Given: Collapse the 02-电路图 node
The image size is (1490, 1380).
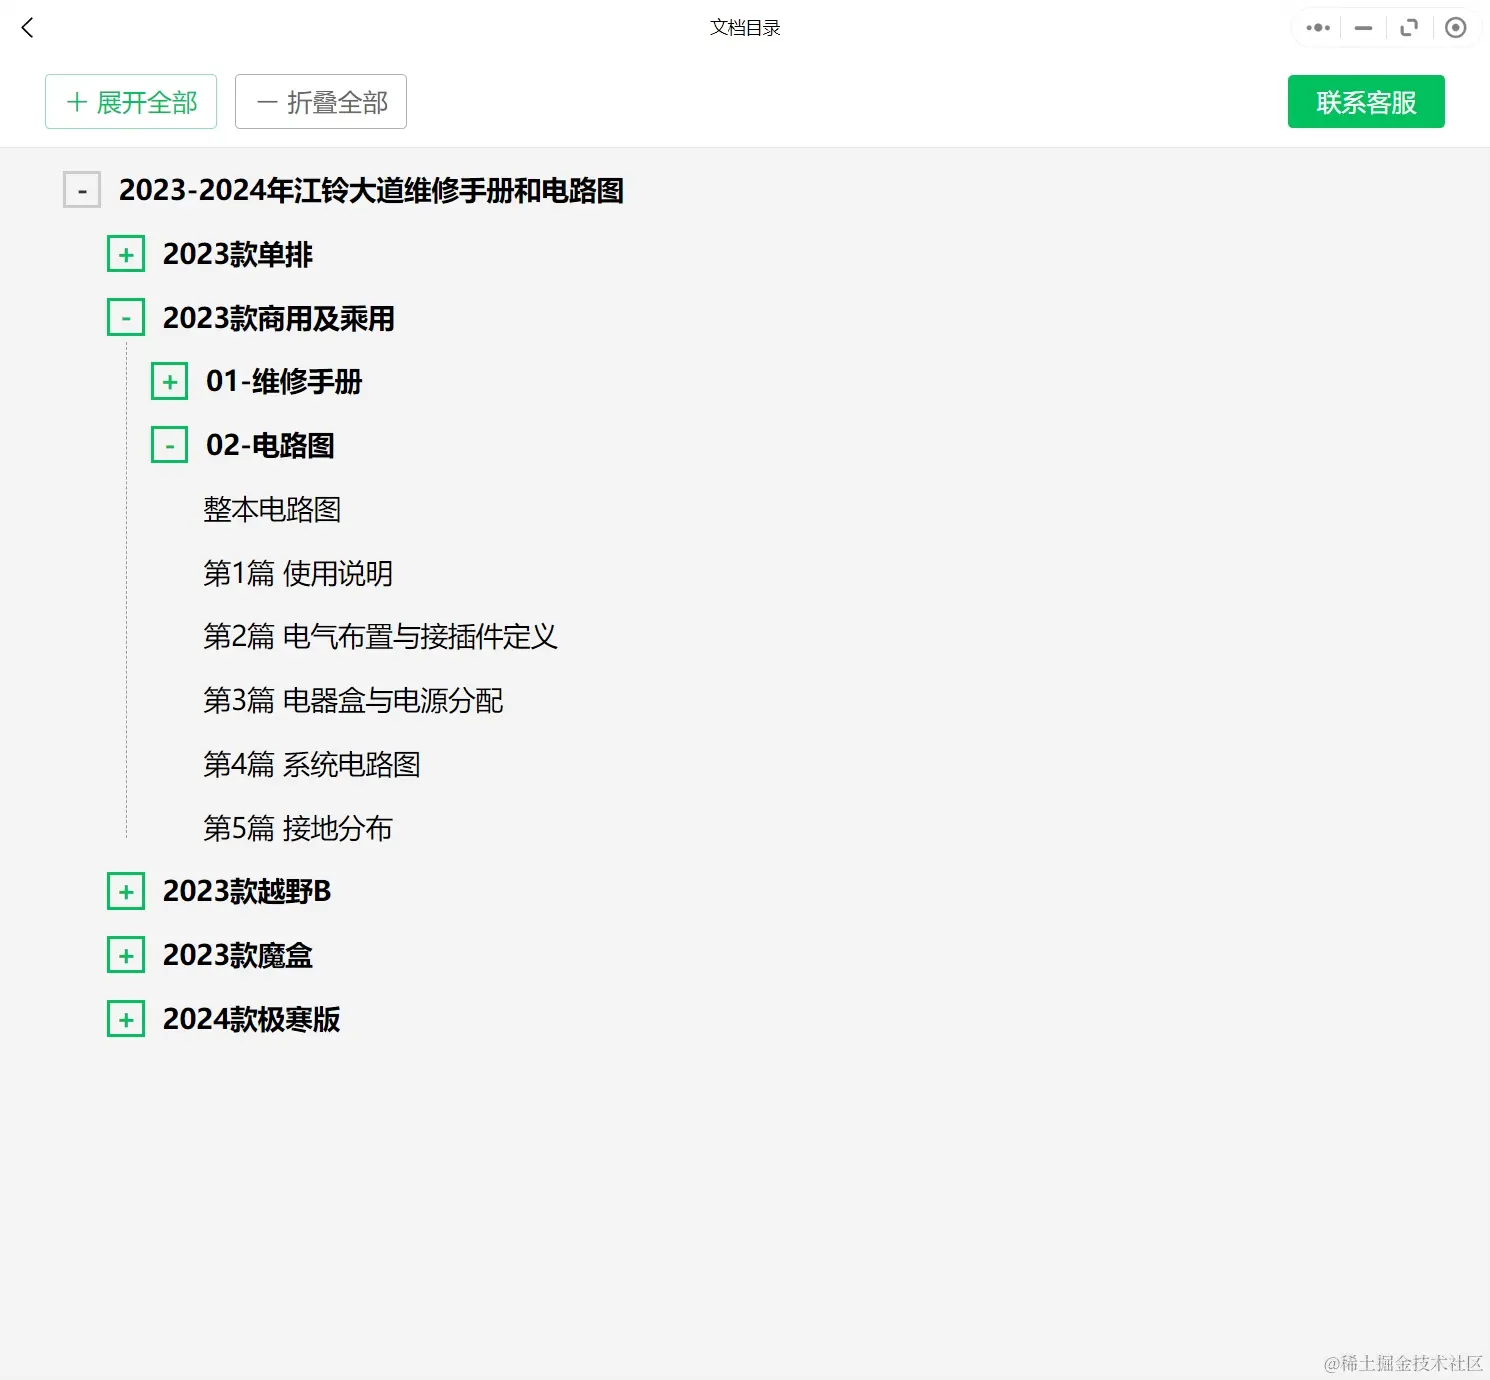Looking at the screenshot, I should click(x=169, y=444).
